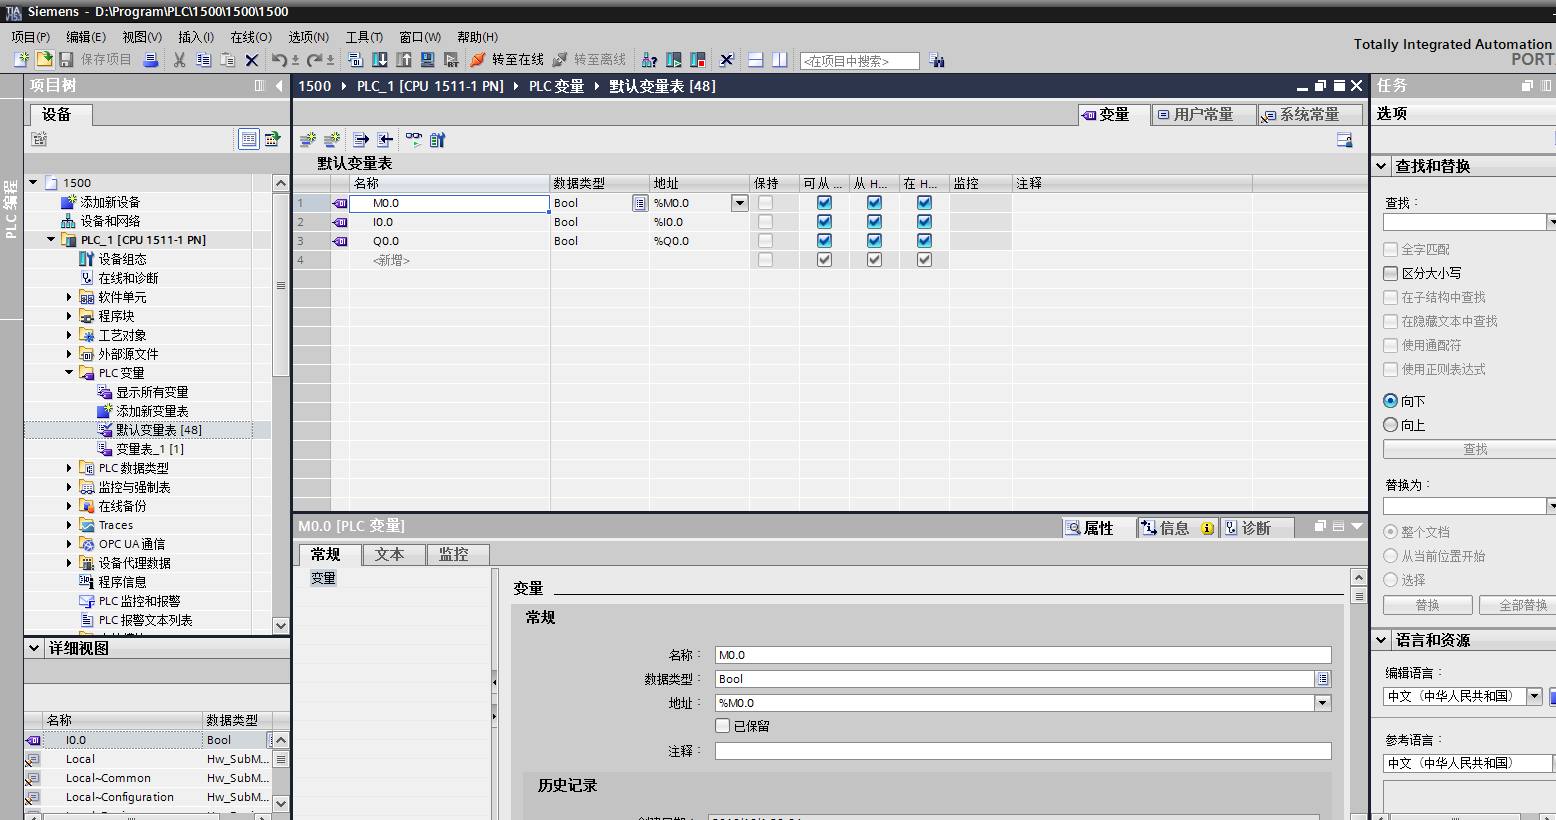Click the import tags icon
Viewport: 1556px width, 820px height.
tap(385, 140)
